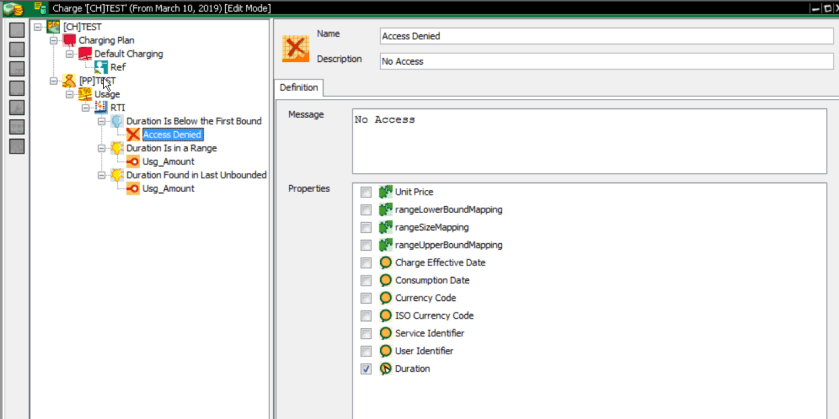Click the [PP]TEST price plan icon
Viewport: 839px width, 419px height.
tap(69, 81)
